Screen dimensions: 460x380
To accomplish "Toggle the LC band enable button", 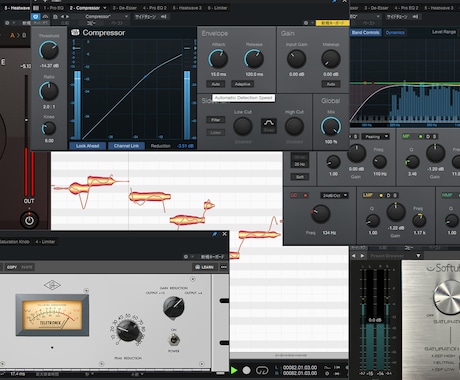I will tap(305, 195).
